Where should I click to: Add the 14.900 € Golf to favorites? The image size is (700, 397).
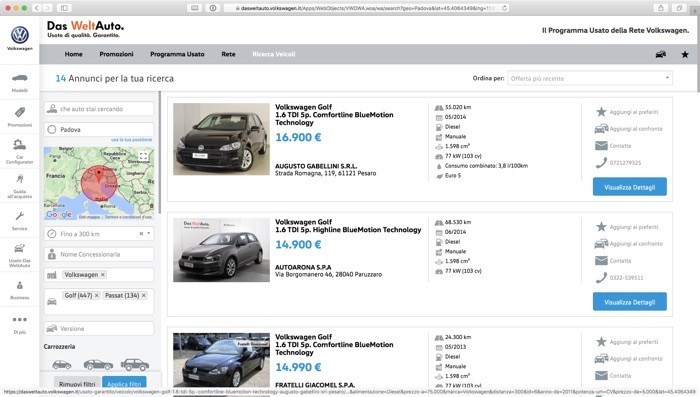click(627, 227)
